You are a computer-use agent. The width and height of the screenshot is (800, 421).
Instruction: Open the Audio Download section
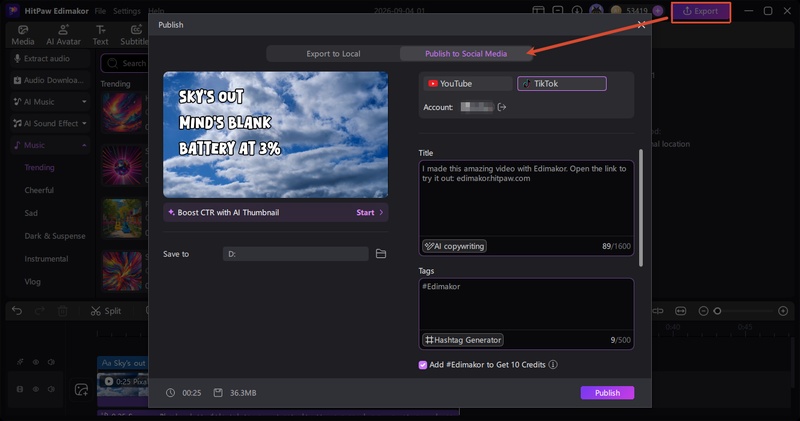click(50, 80)
